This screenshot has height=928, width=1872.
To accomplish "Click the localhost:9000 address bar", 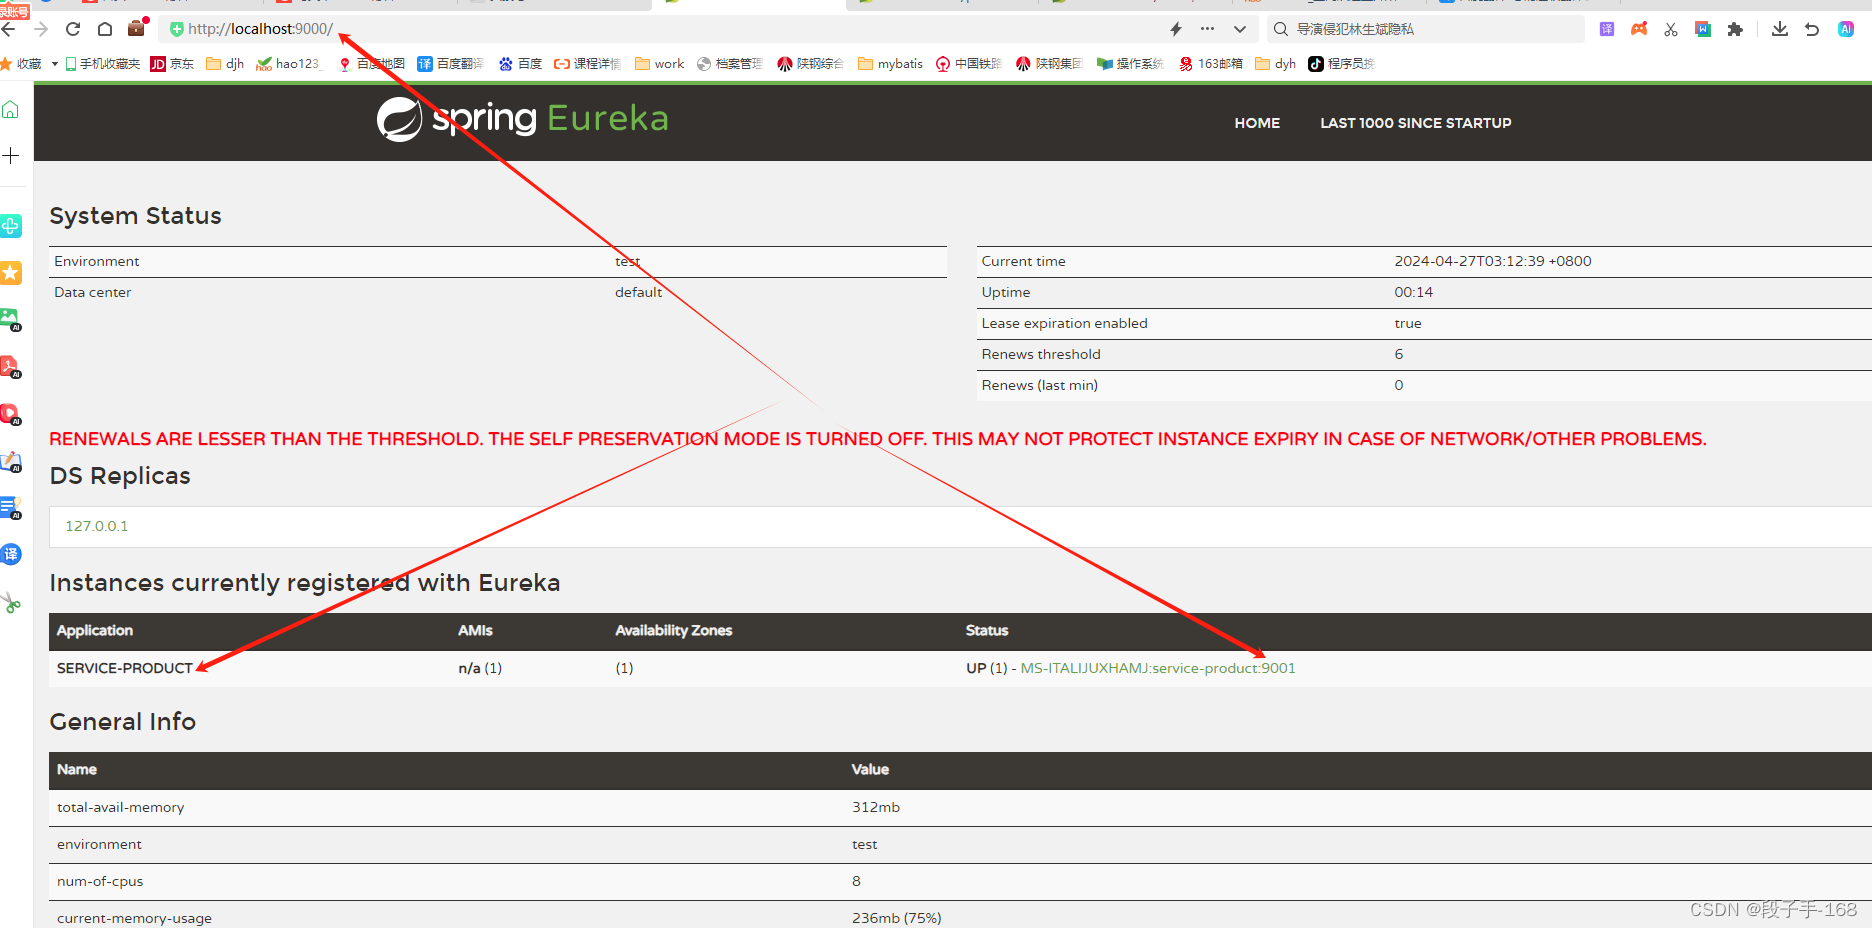I will coord(660,29).
